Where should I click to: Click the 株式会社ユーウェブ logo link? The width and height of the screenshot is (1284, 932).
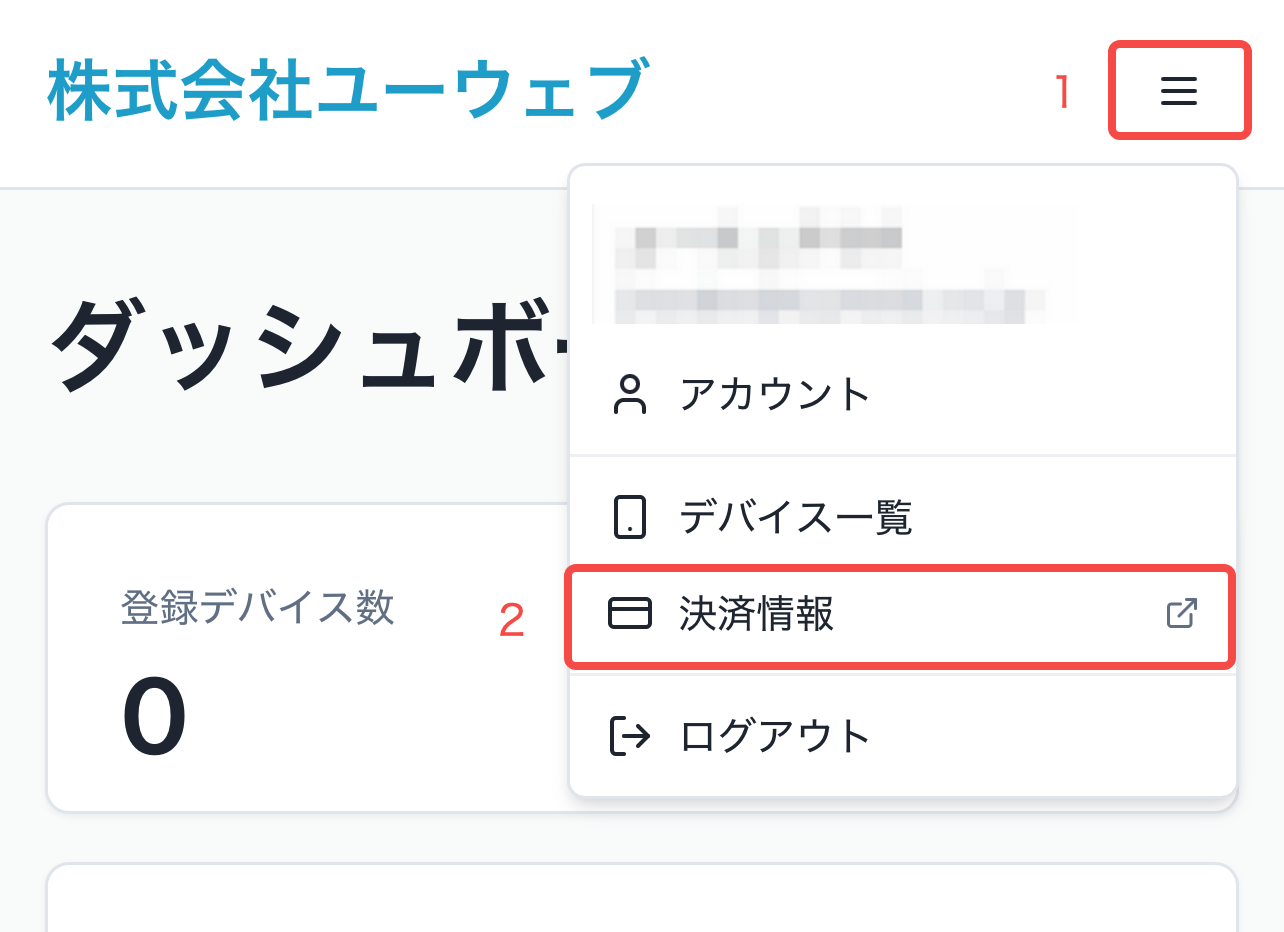click(x=346, y=91)
